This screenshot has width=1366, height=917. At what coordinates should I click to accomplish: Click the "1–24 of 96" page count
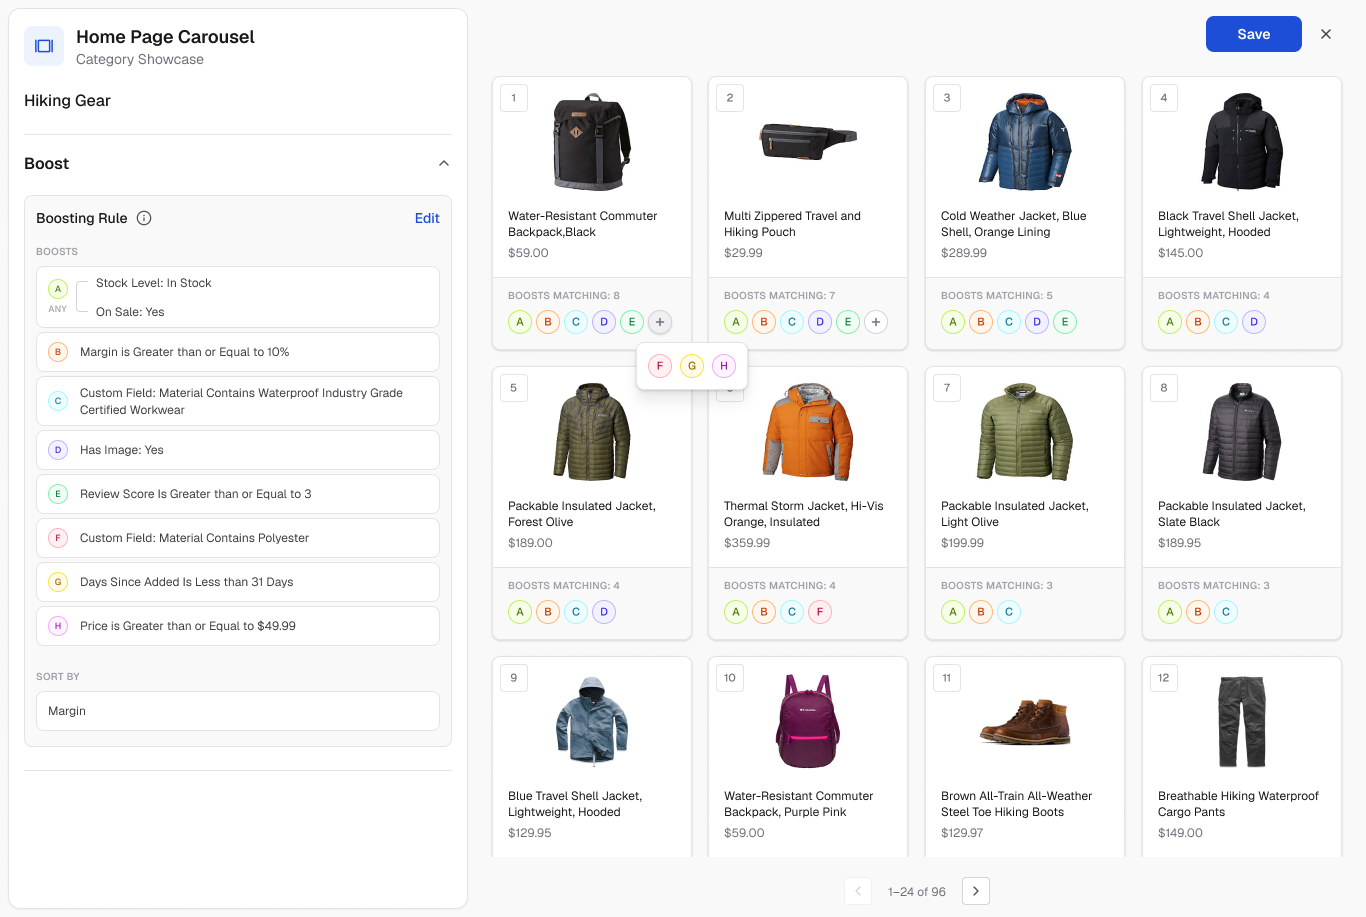coord(917,892)
